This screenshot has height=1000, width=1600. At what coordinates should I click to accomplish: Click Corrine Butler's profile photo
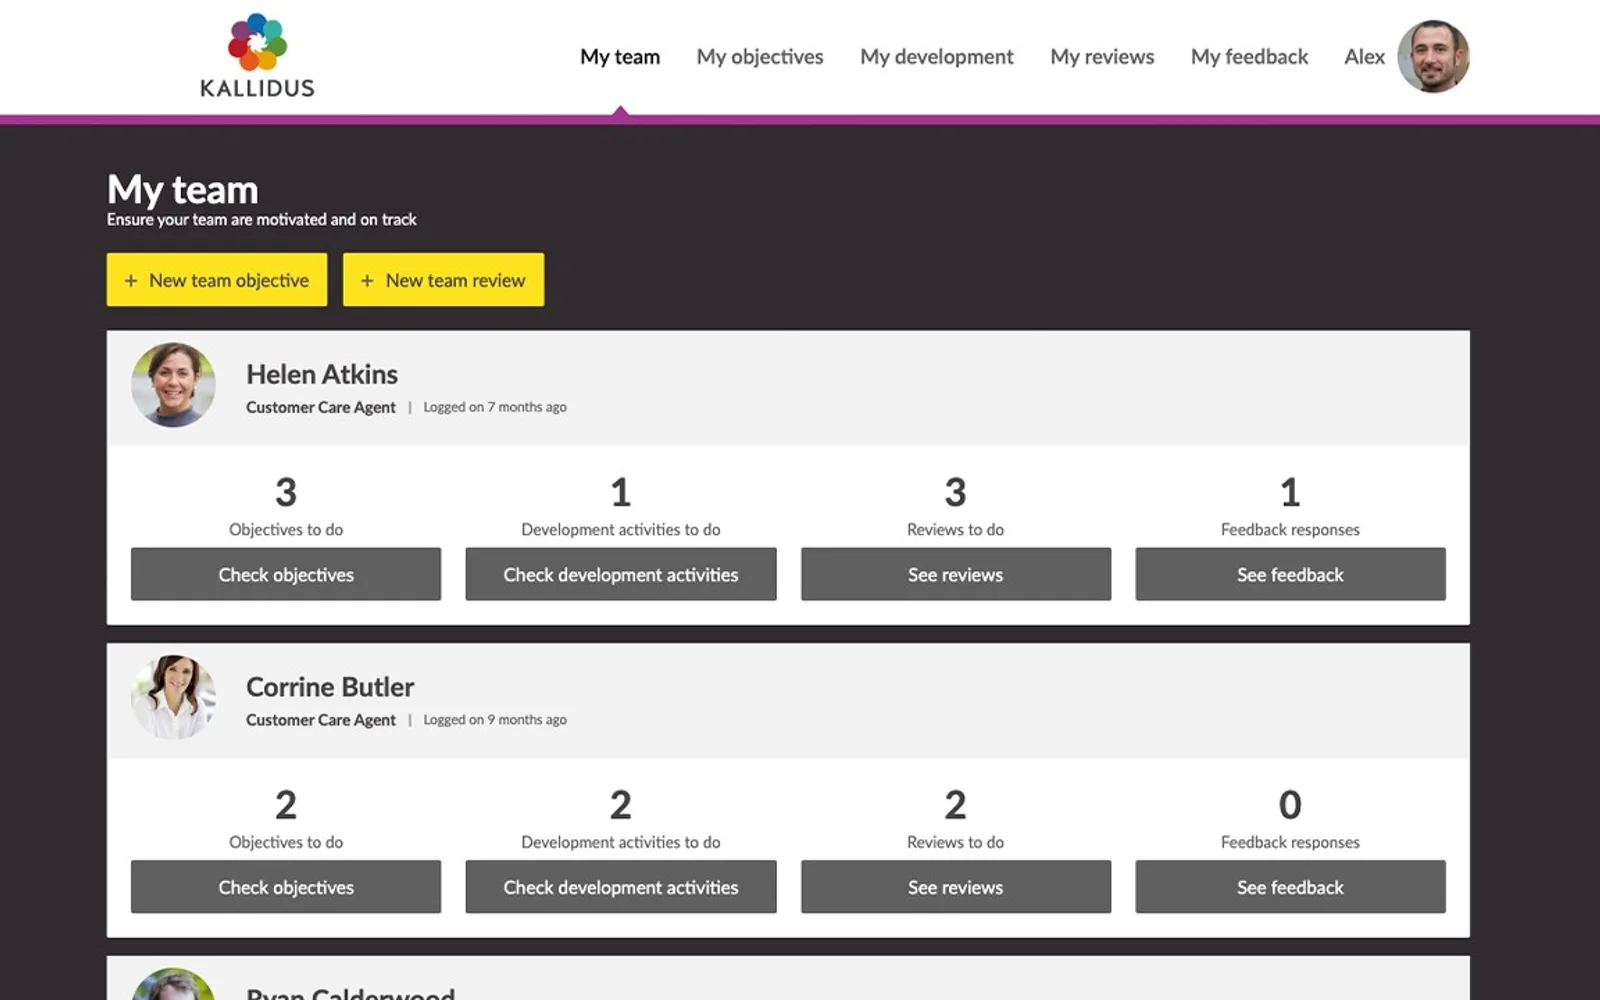(x=173, y=698)
